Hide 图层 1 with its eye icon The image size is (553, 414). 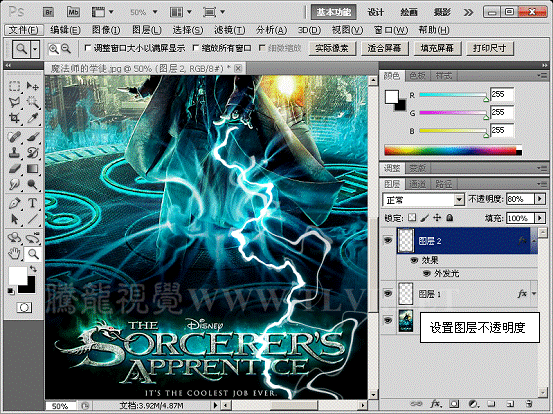click(x=388, y=293)
